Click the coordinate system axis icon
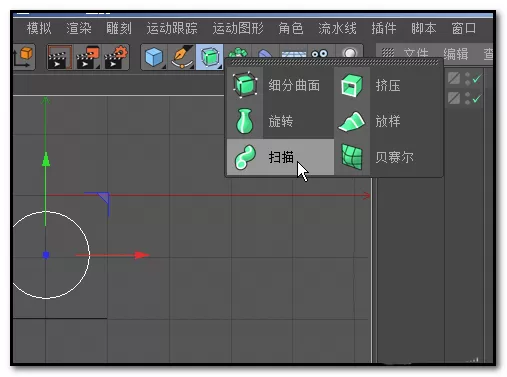Image resolution: width=507 pixels, height=377 pixels. click(23, 57)
